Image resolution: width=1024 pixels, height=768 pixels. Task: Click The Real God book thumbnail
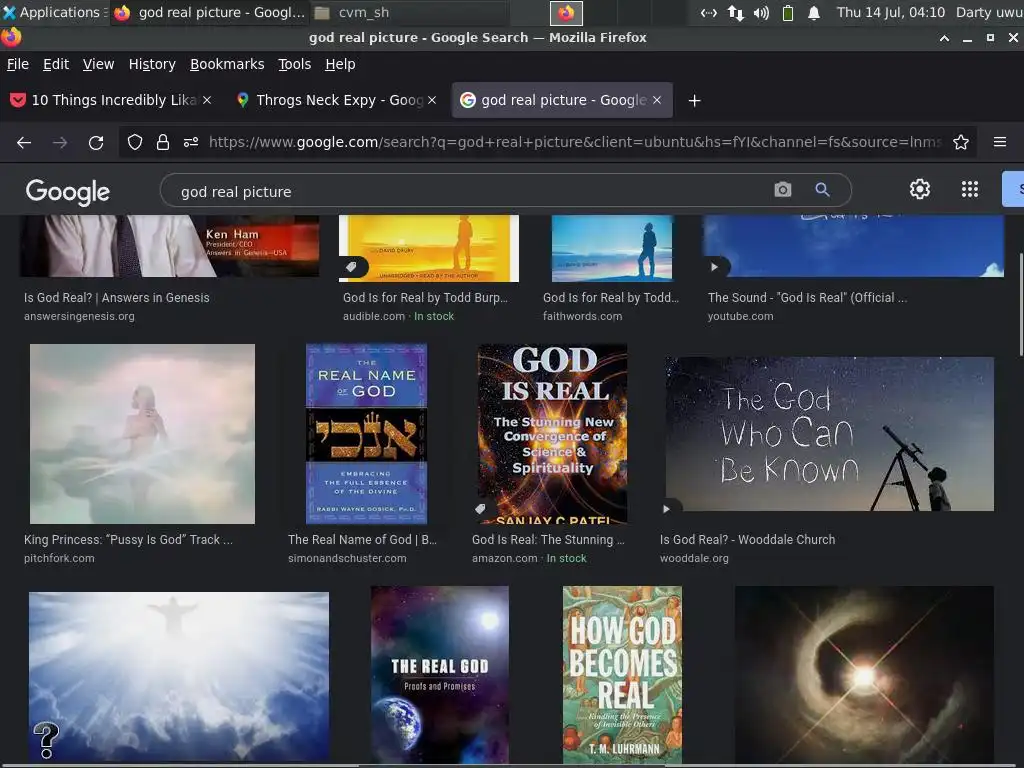click(440, 675)
